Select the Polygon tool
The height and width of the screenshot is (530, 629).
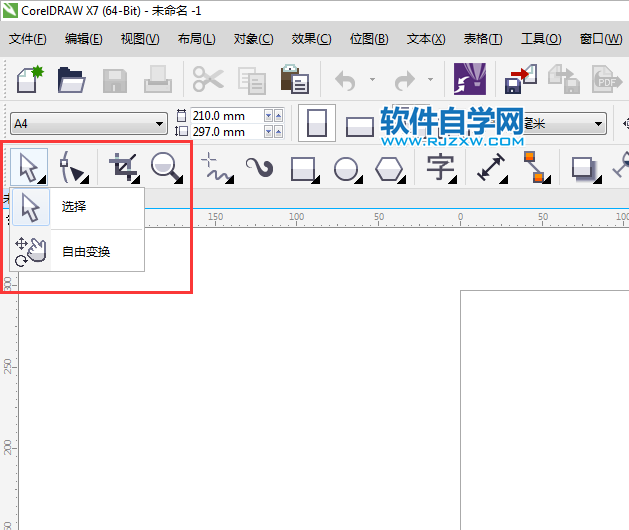pyautogui.click(x=390, y=169)
